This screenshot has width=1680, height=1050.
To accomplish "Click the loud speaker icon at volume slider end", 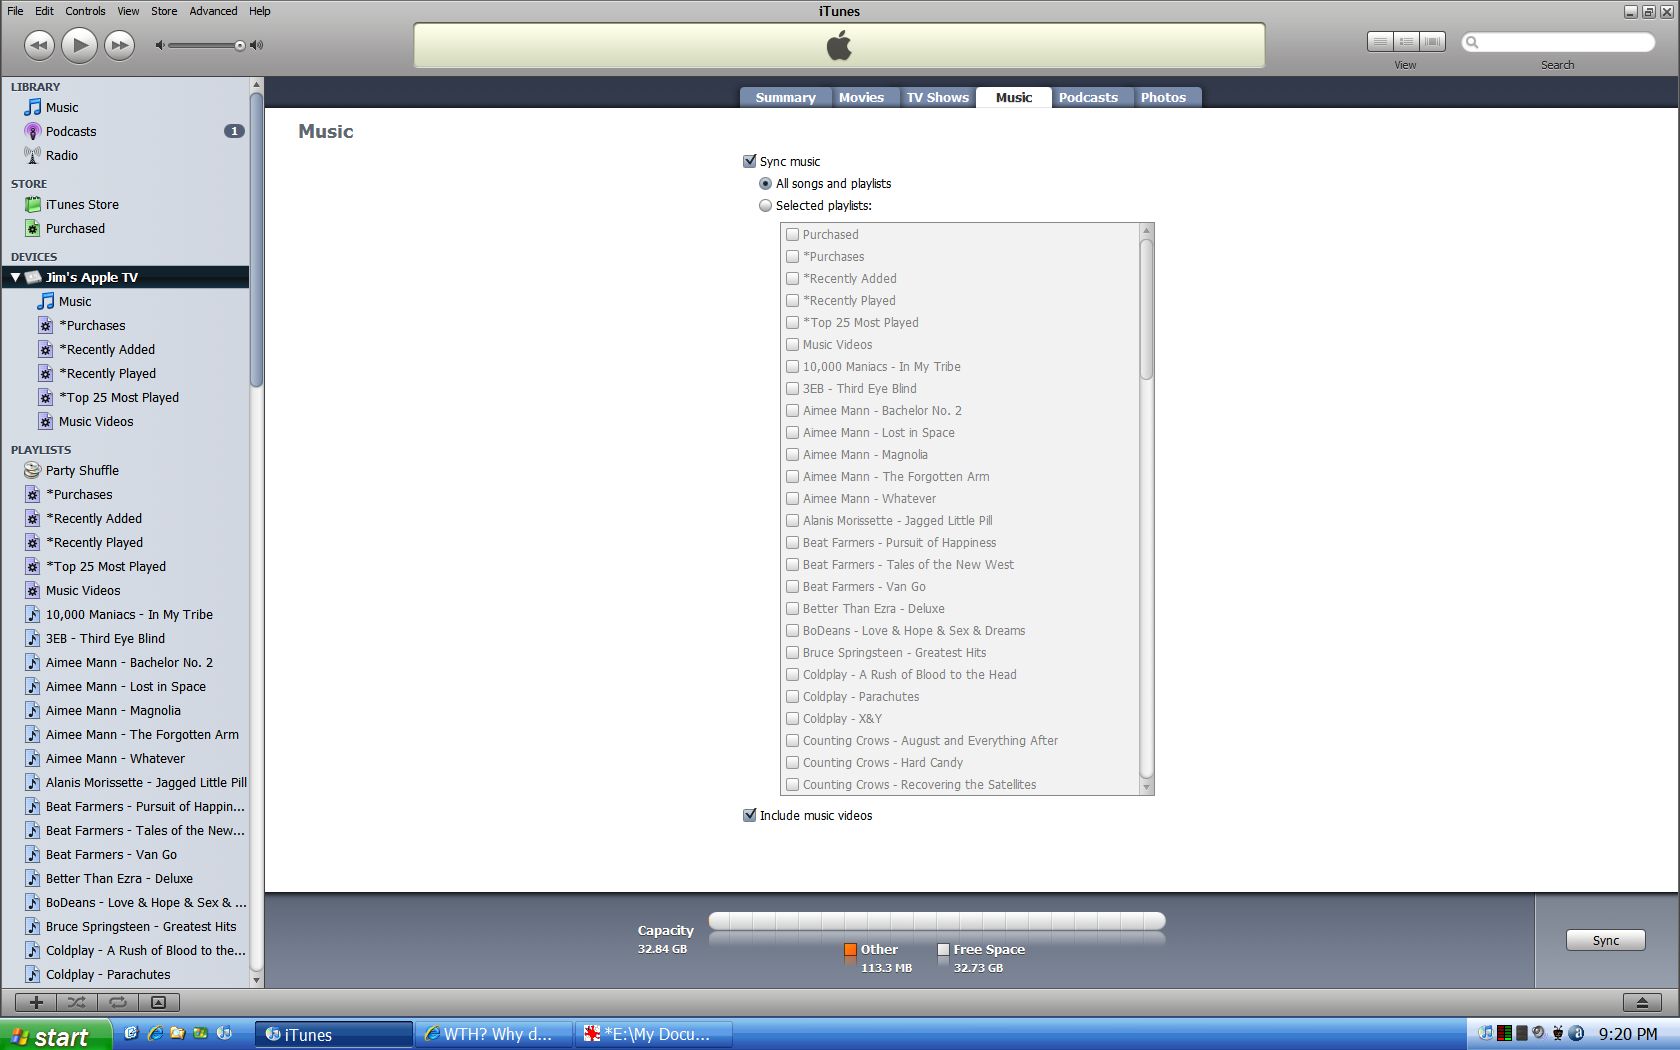I will [x=257, y=45].
